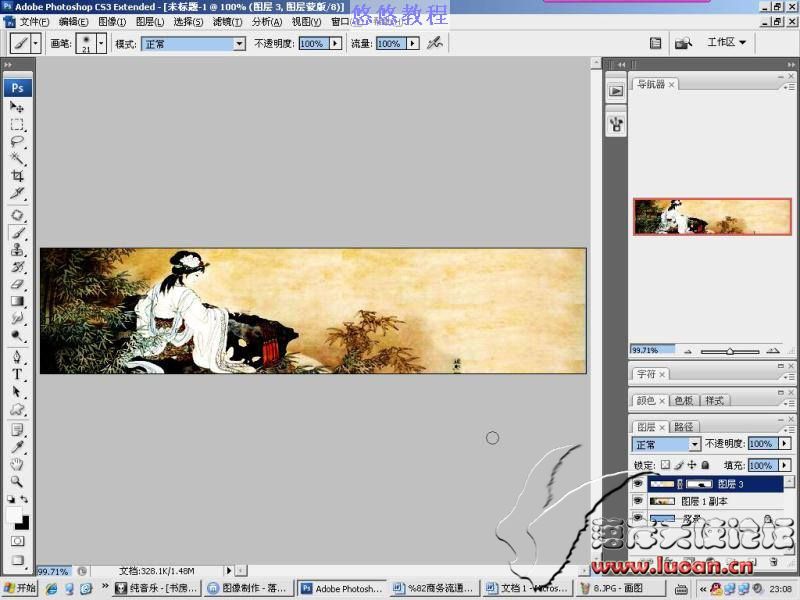Image resolution: width=800 pixels, height=600 pixels.
Task: Select the Gradient tool
Action: coord(17,301)
